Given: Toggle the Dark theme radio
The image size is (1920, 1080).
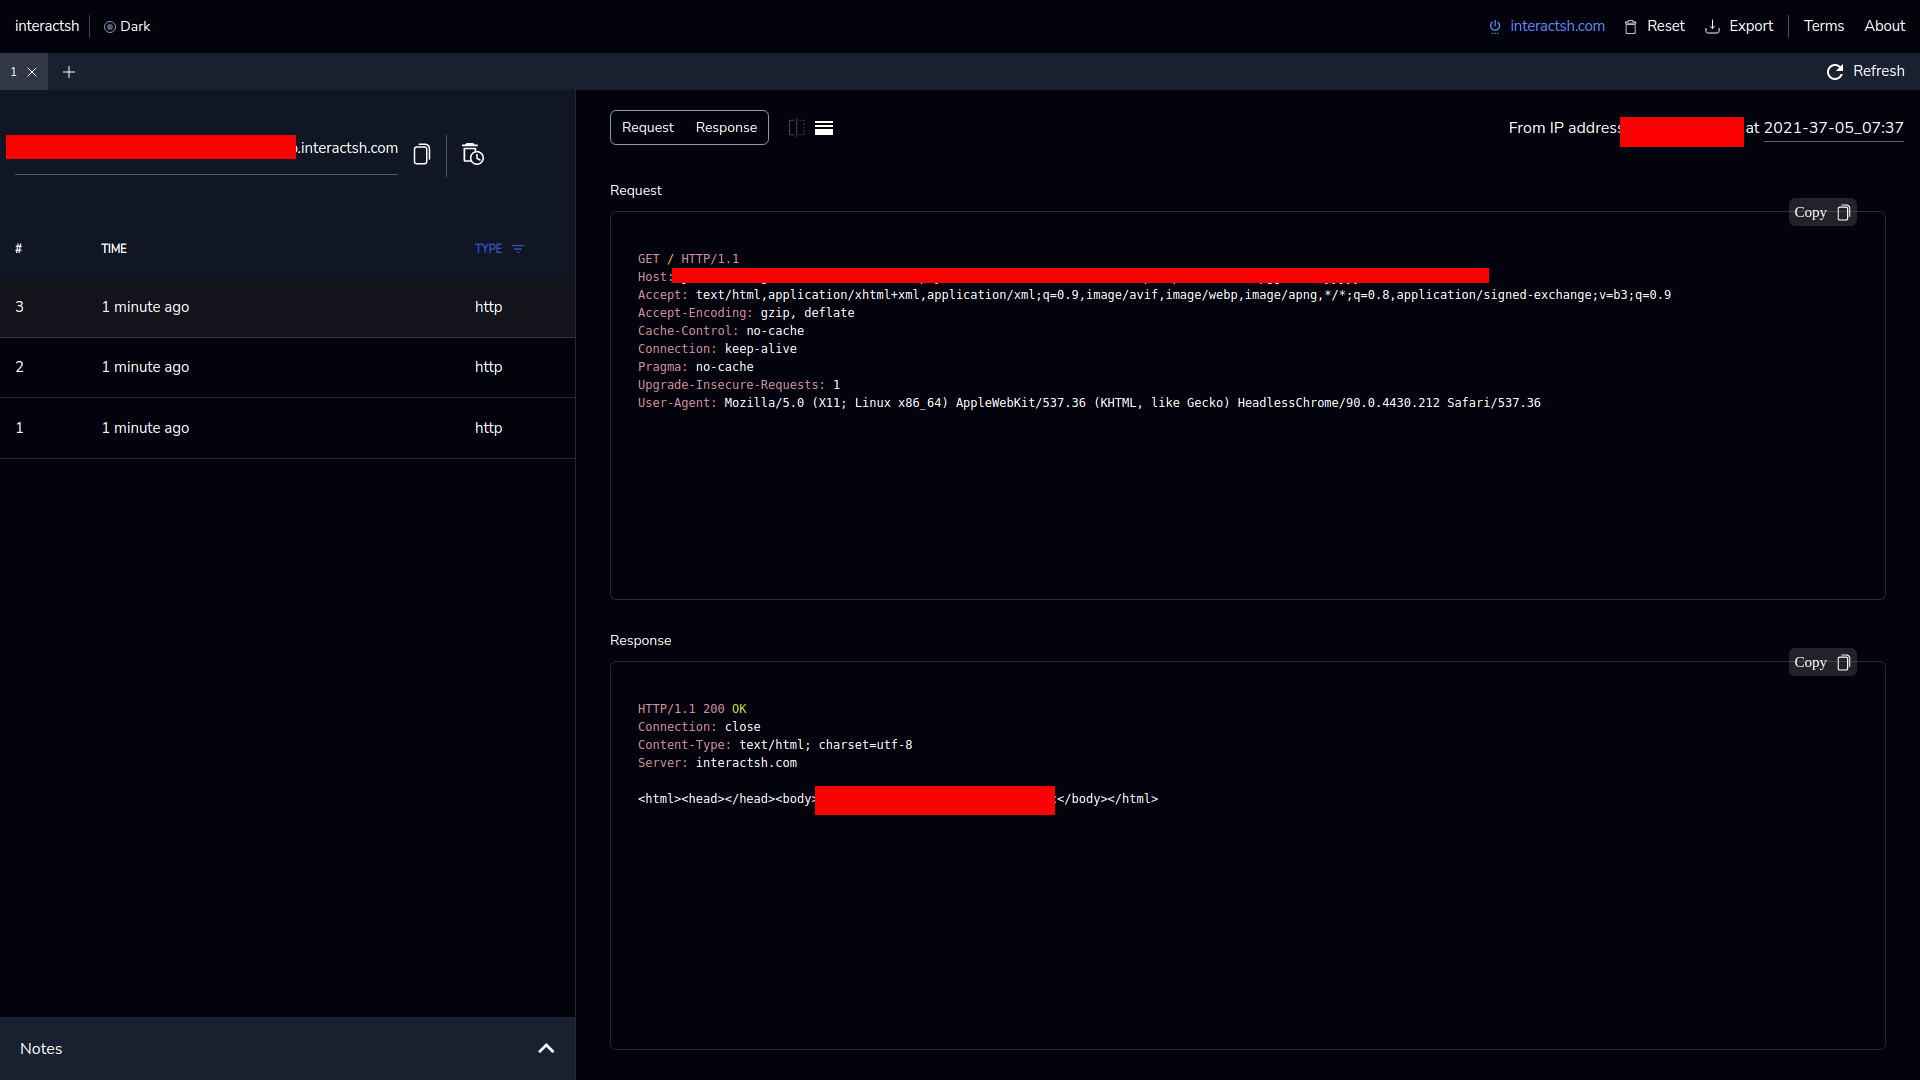Looking at the screenshot, I should (110, 27).
